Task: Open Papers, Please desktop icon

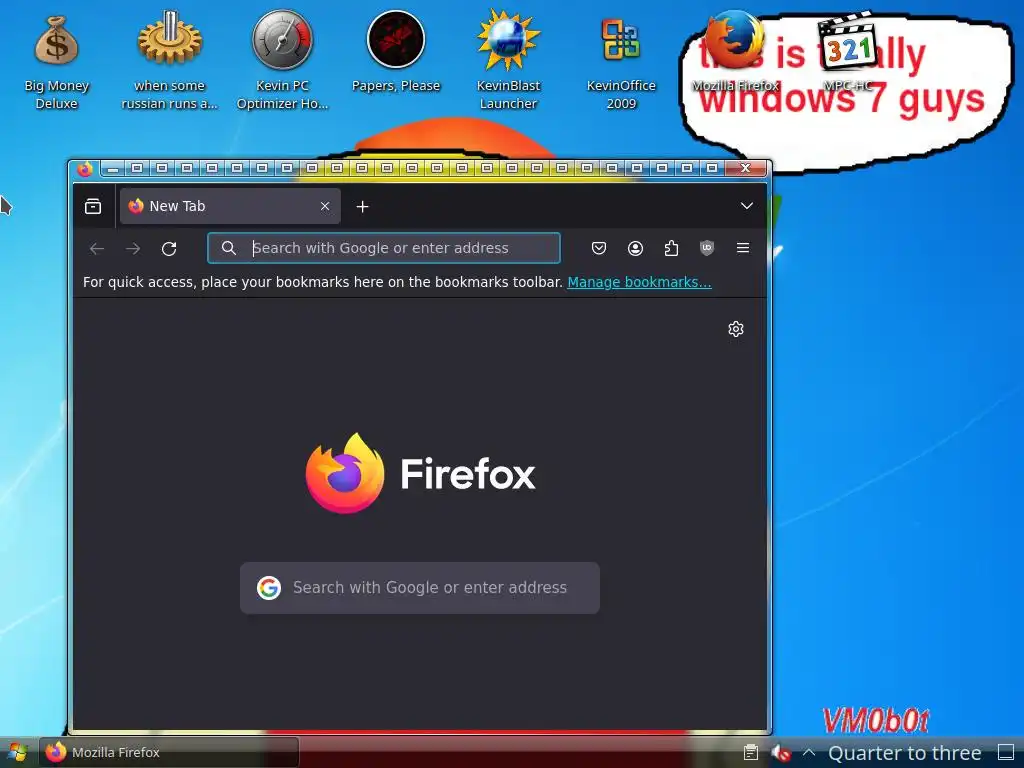Action: (x=396, y=52)
